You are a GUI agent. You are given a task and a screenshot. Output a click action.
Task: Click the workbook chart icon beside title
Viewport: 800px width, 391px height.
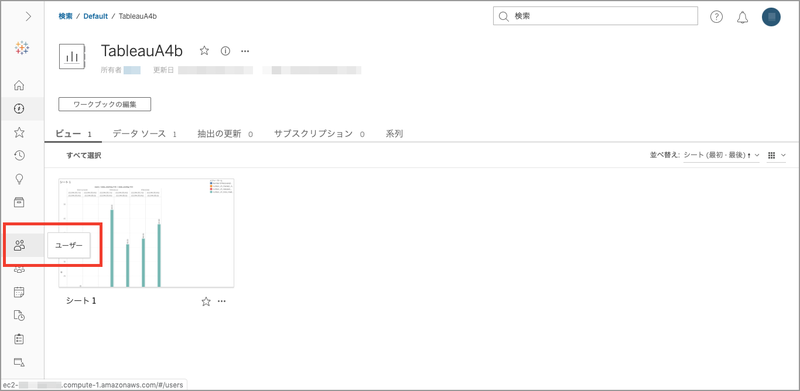[x=72, y=56]
